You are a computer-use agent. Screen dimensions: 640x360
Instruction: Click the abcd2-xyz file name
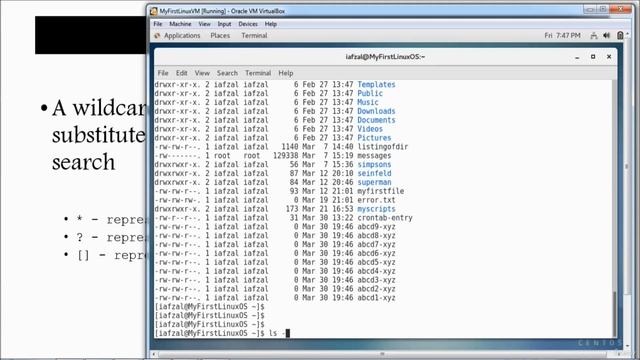point(376,289)
